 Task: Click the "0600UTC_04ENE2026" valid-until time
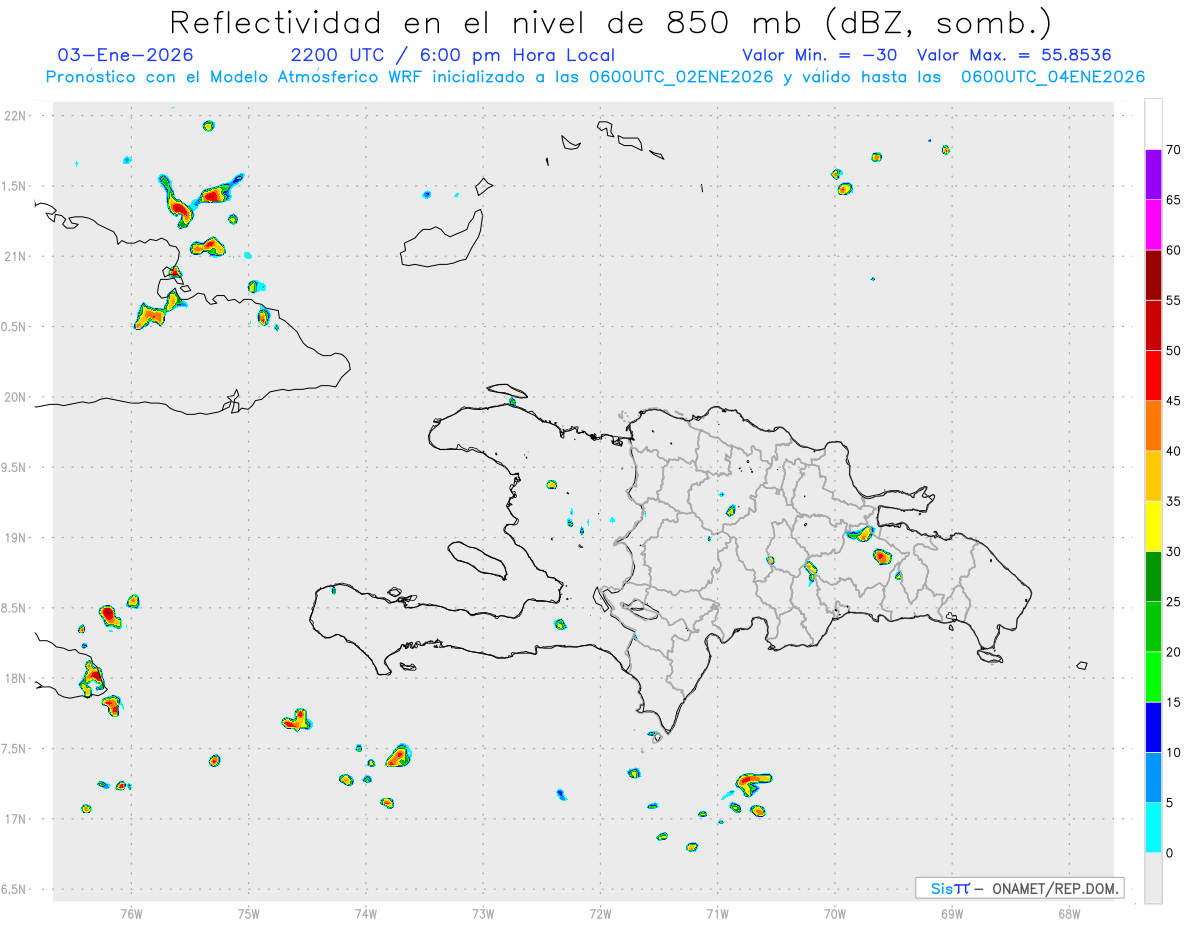coord(1053,77)
